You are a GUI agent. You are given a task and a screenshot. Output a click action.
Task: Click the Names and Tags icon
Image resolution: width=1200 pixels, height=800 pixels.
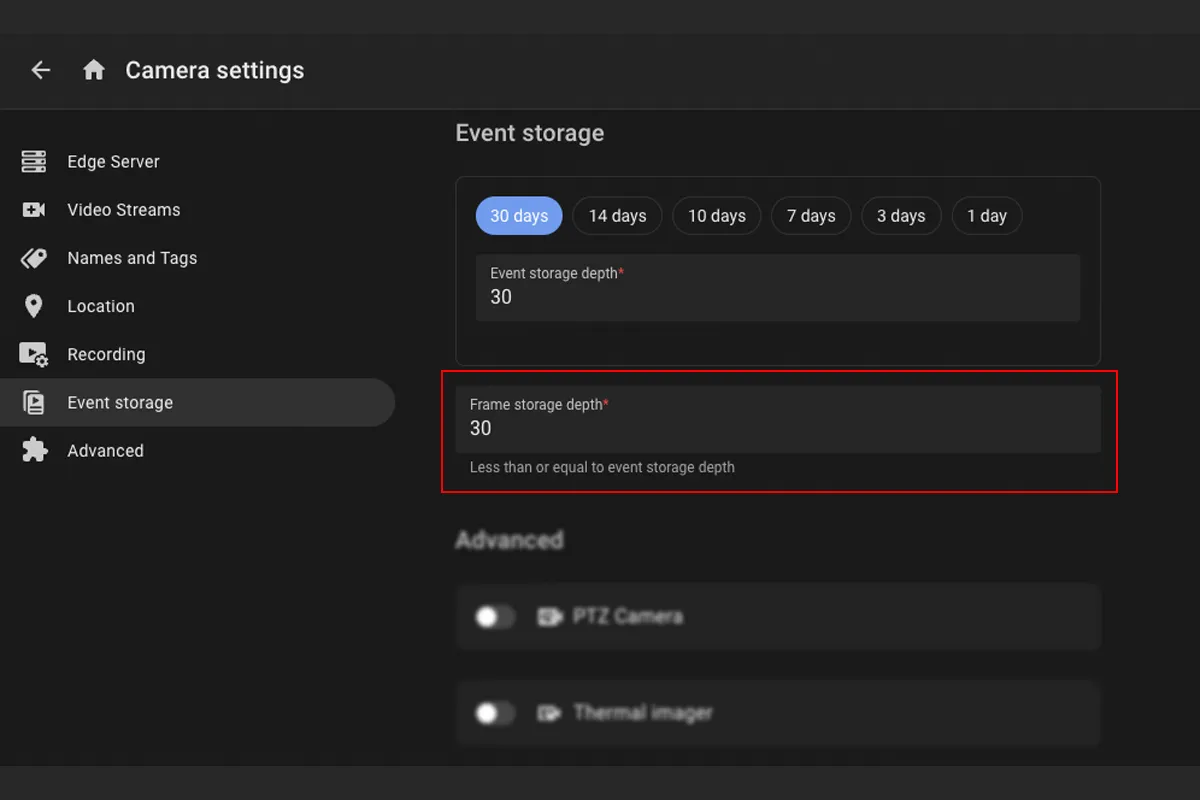[34, 258]
